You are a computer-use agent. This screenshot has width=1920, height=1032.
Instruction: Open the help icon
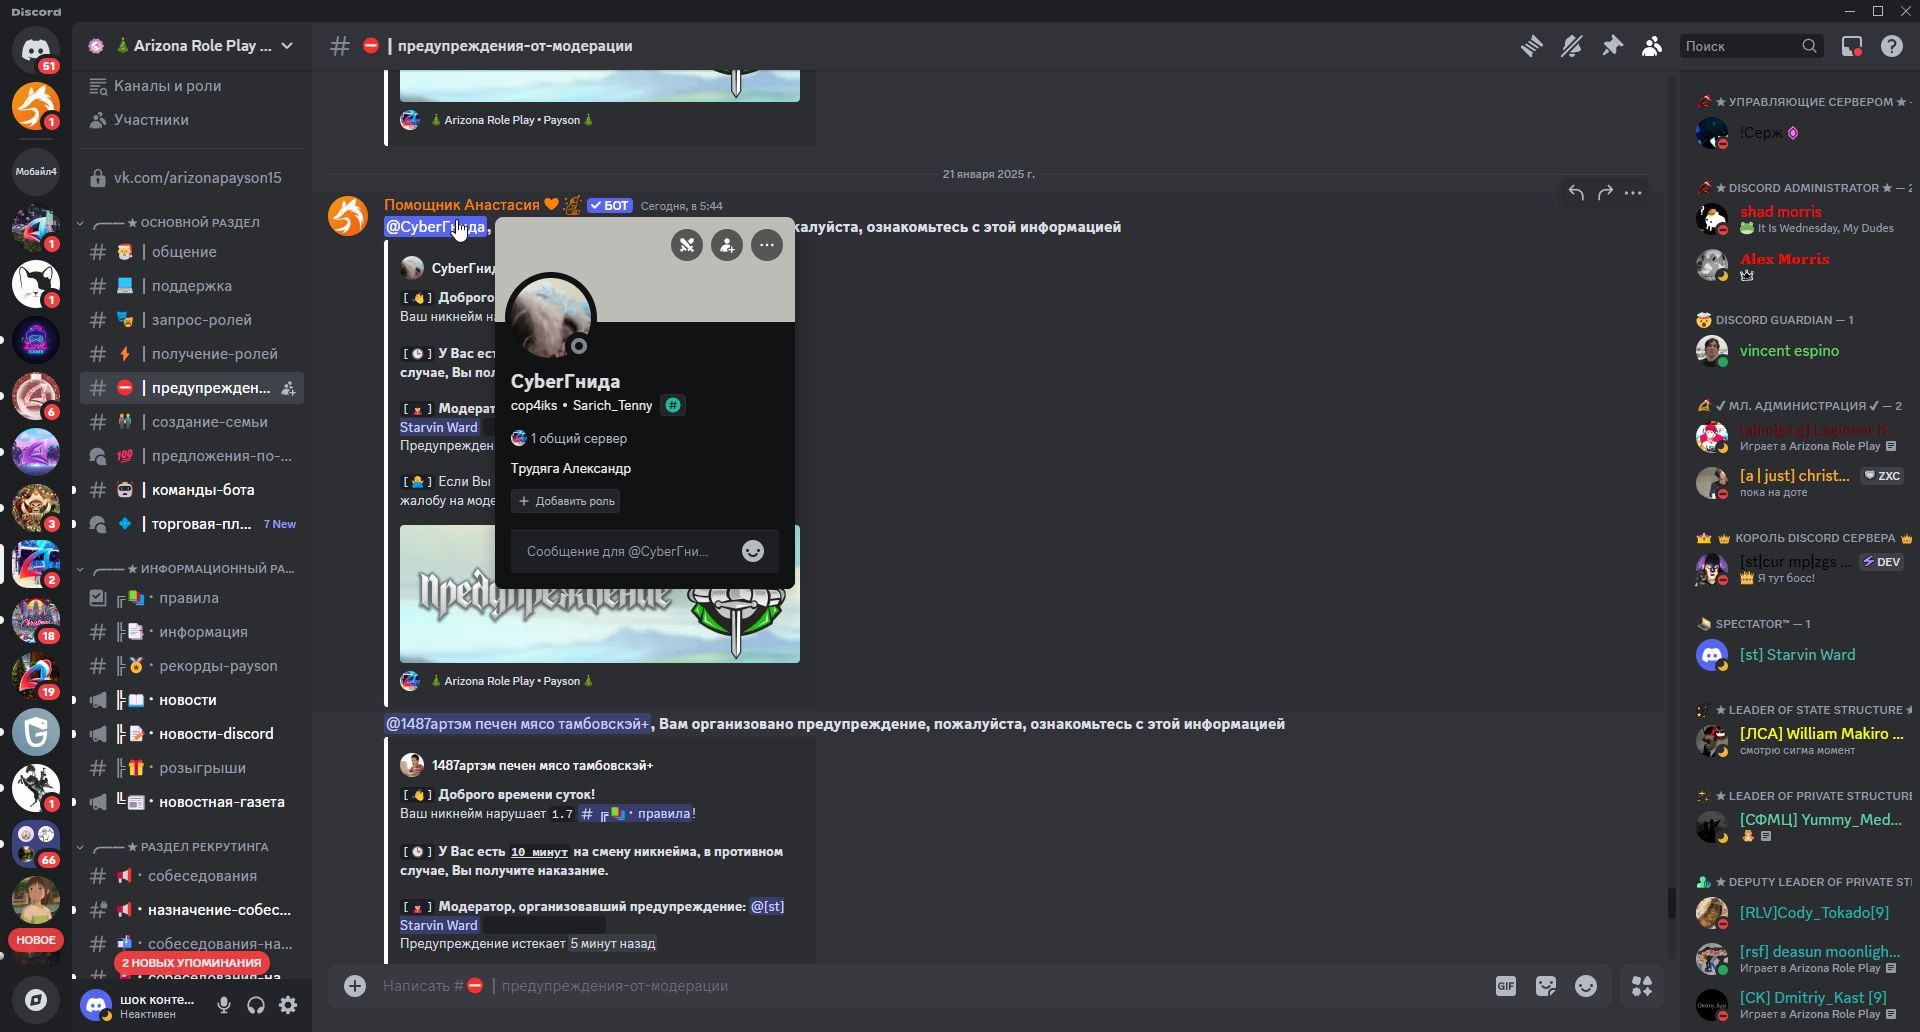1892,46
